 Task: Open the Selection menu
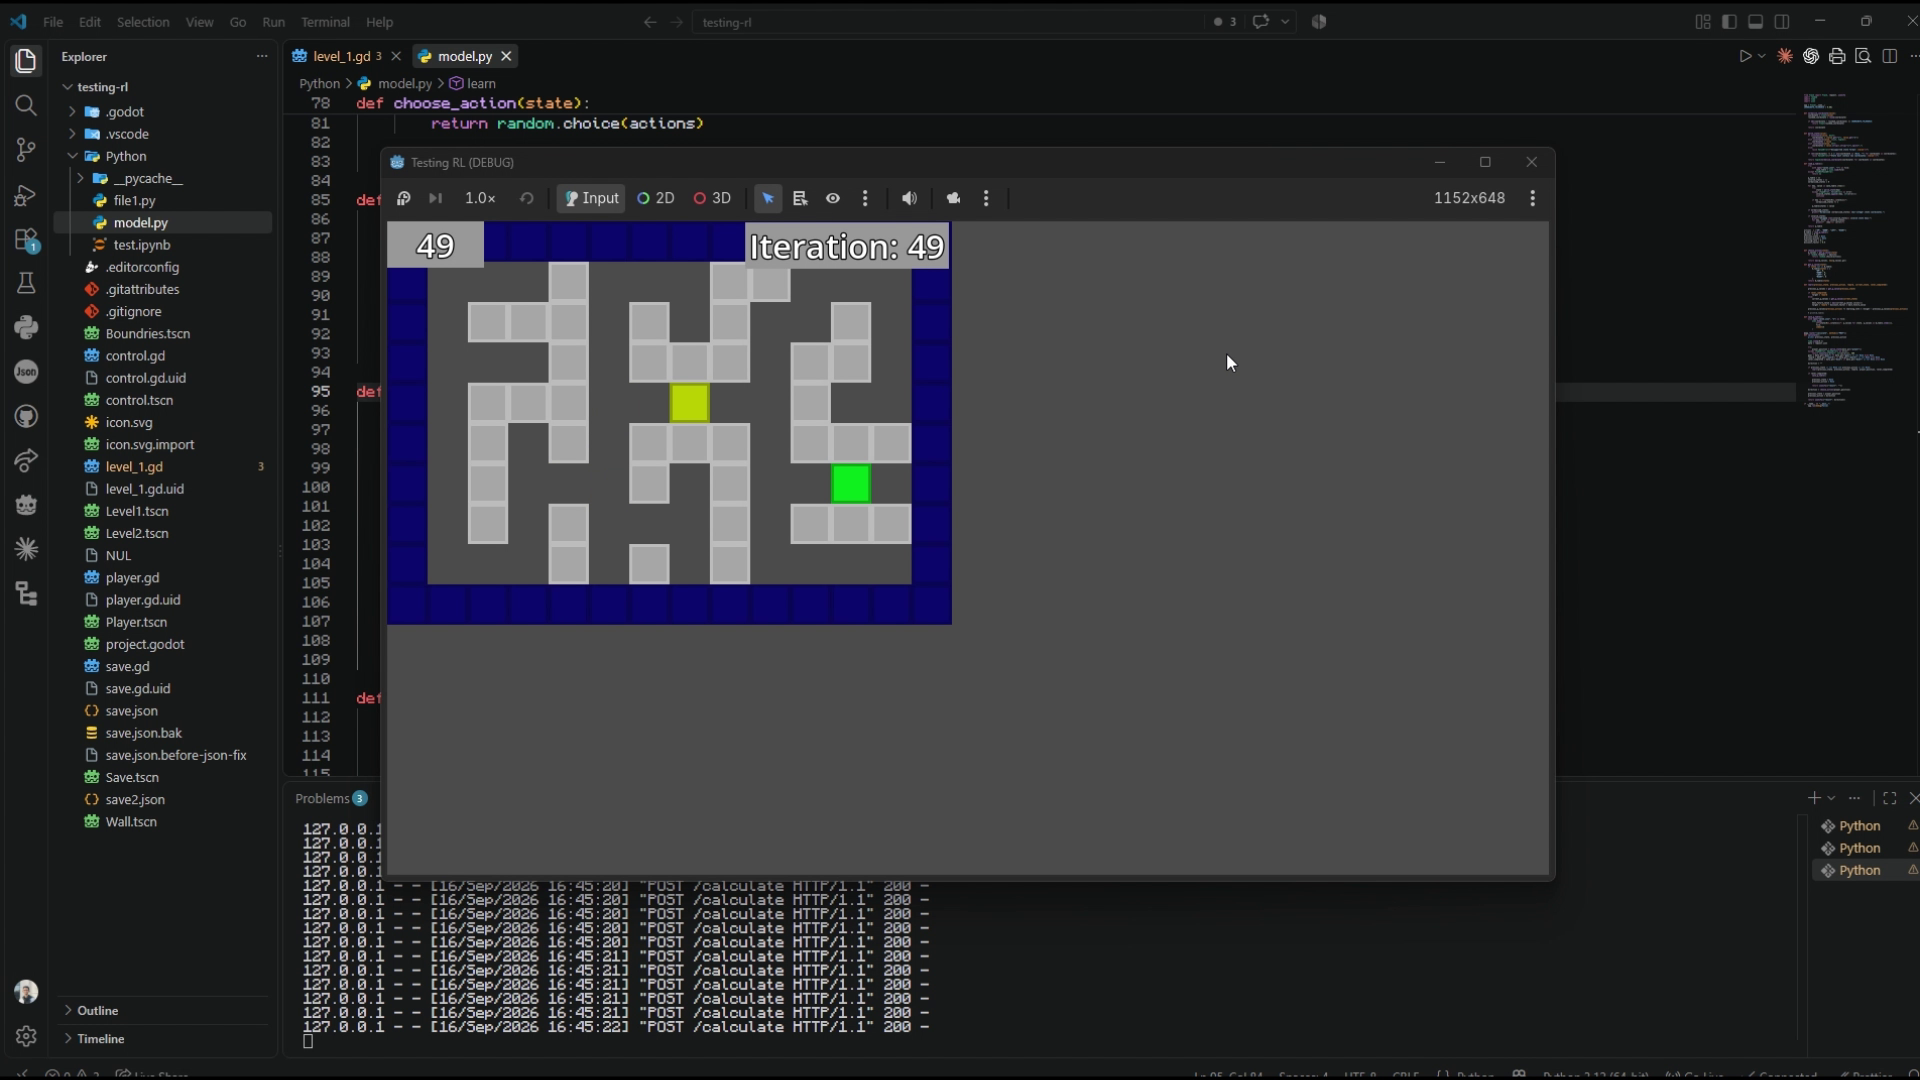click(143, 22)
